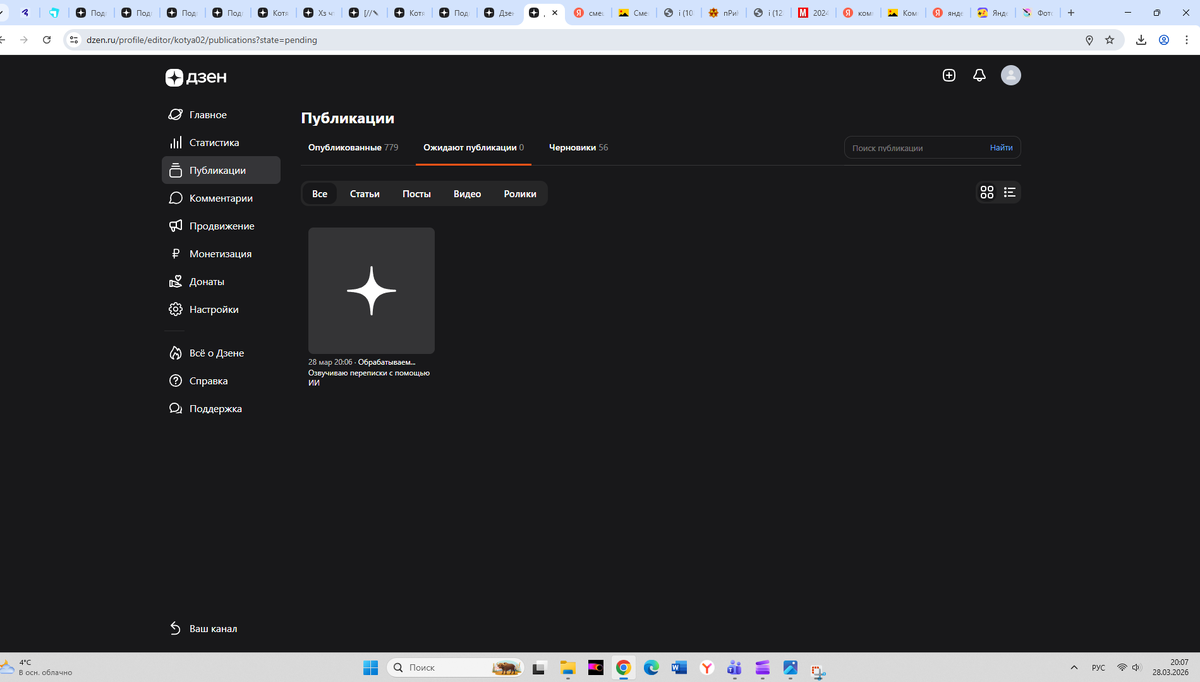
Task: Open browser downloads icon
Action: tap(1141, 40)
